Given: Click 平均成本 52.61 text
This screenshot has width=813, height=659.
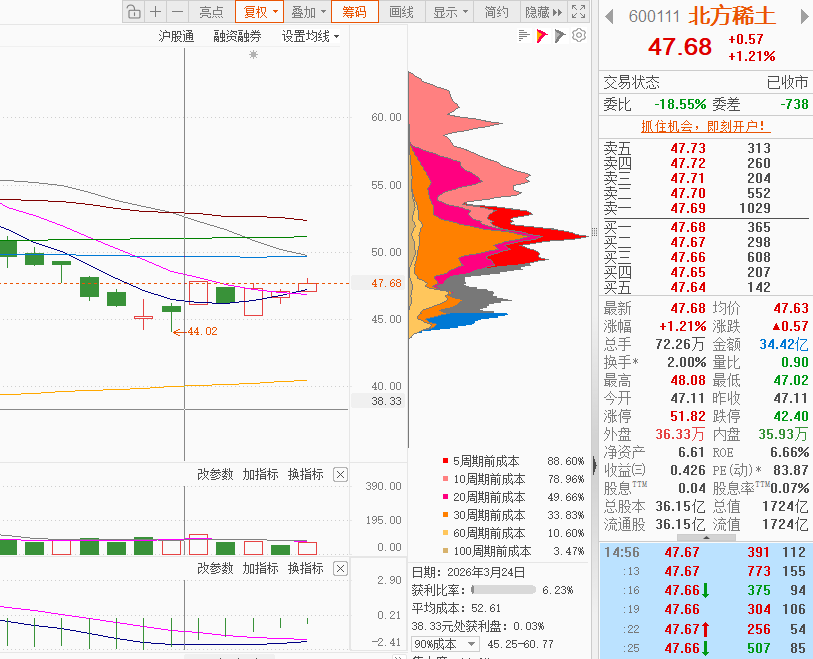Looking at the screenshot, I should pos(456,608).
